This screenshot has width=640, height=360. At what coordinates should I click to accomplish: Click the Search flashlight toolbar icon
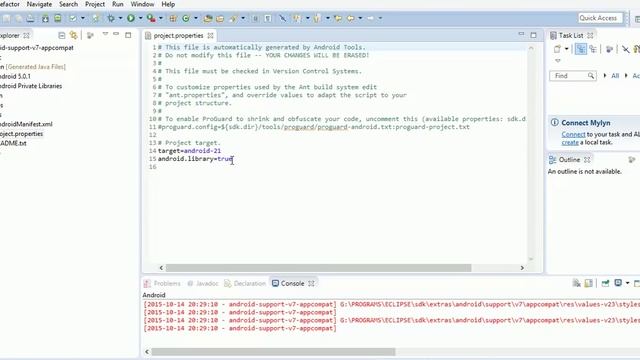233,18
